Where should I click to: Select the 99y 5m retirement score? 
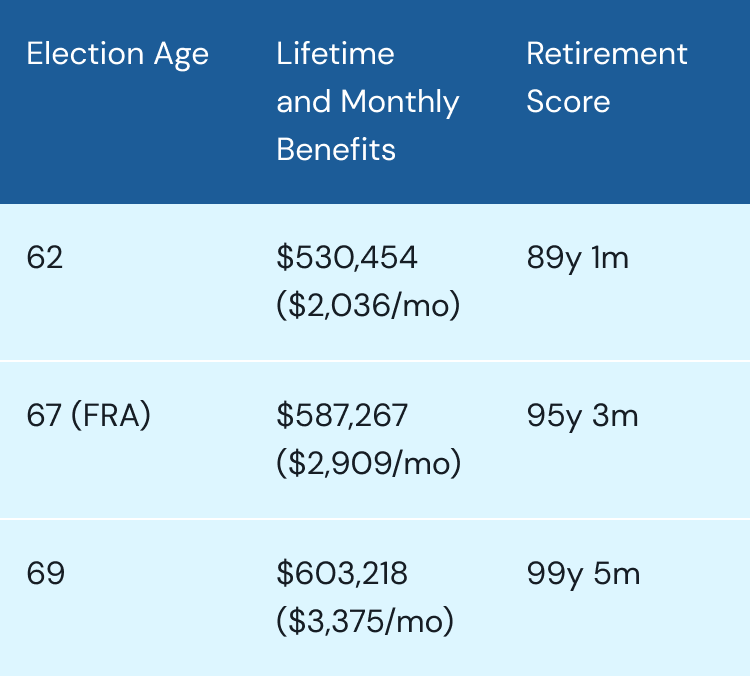tap(583, 574)
